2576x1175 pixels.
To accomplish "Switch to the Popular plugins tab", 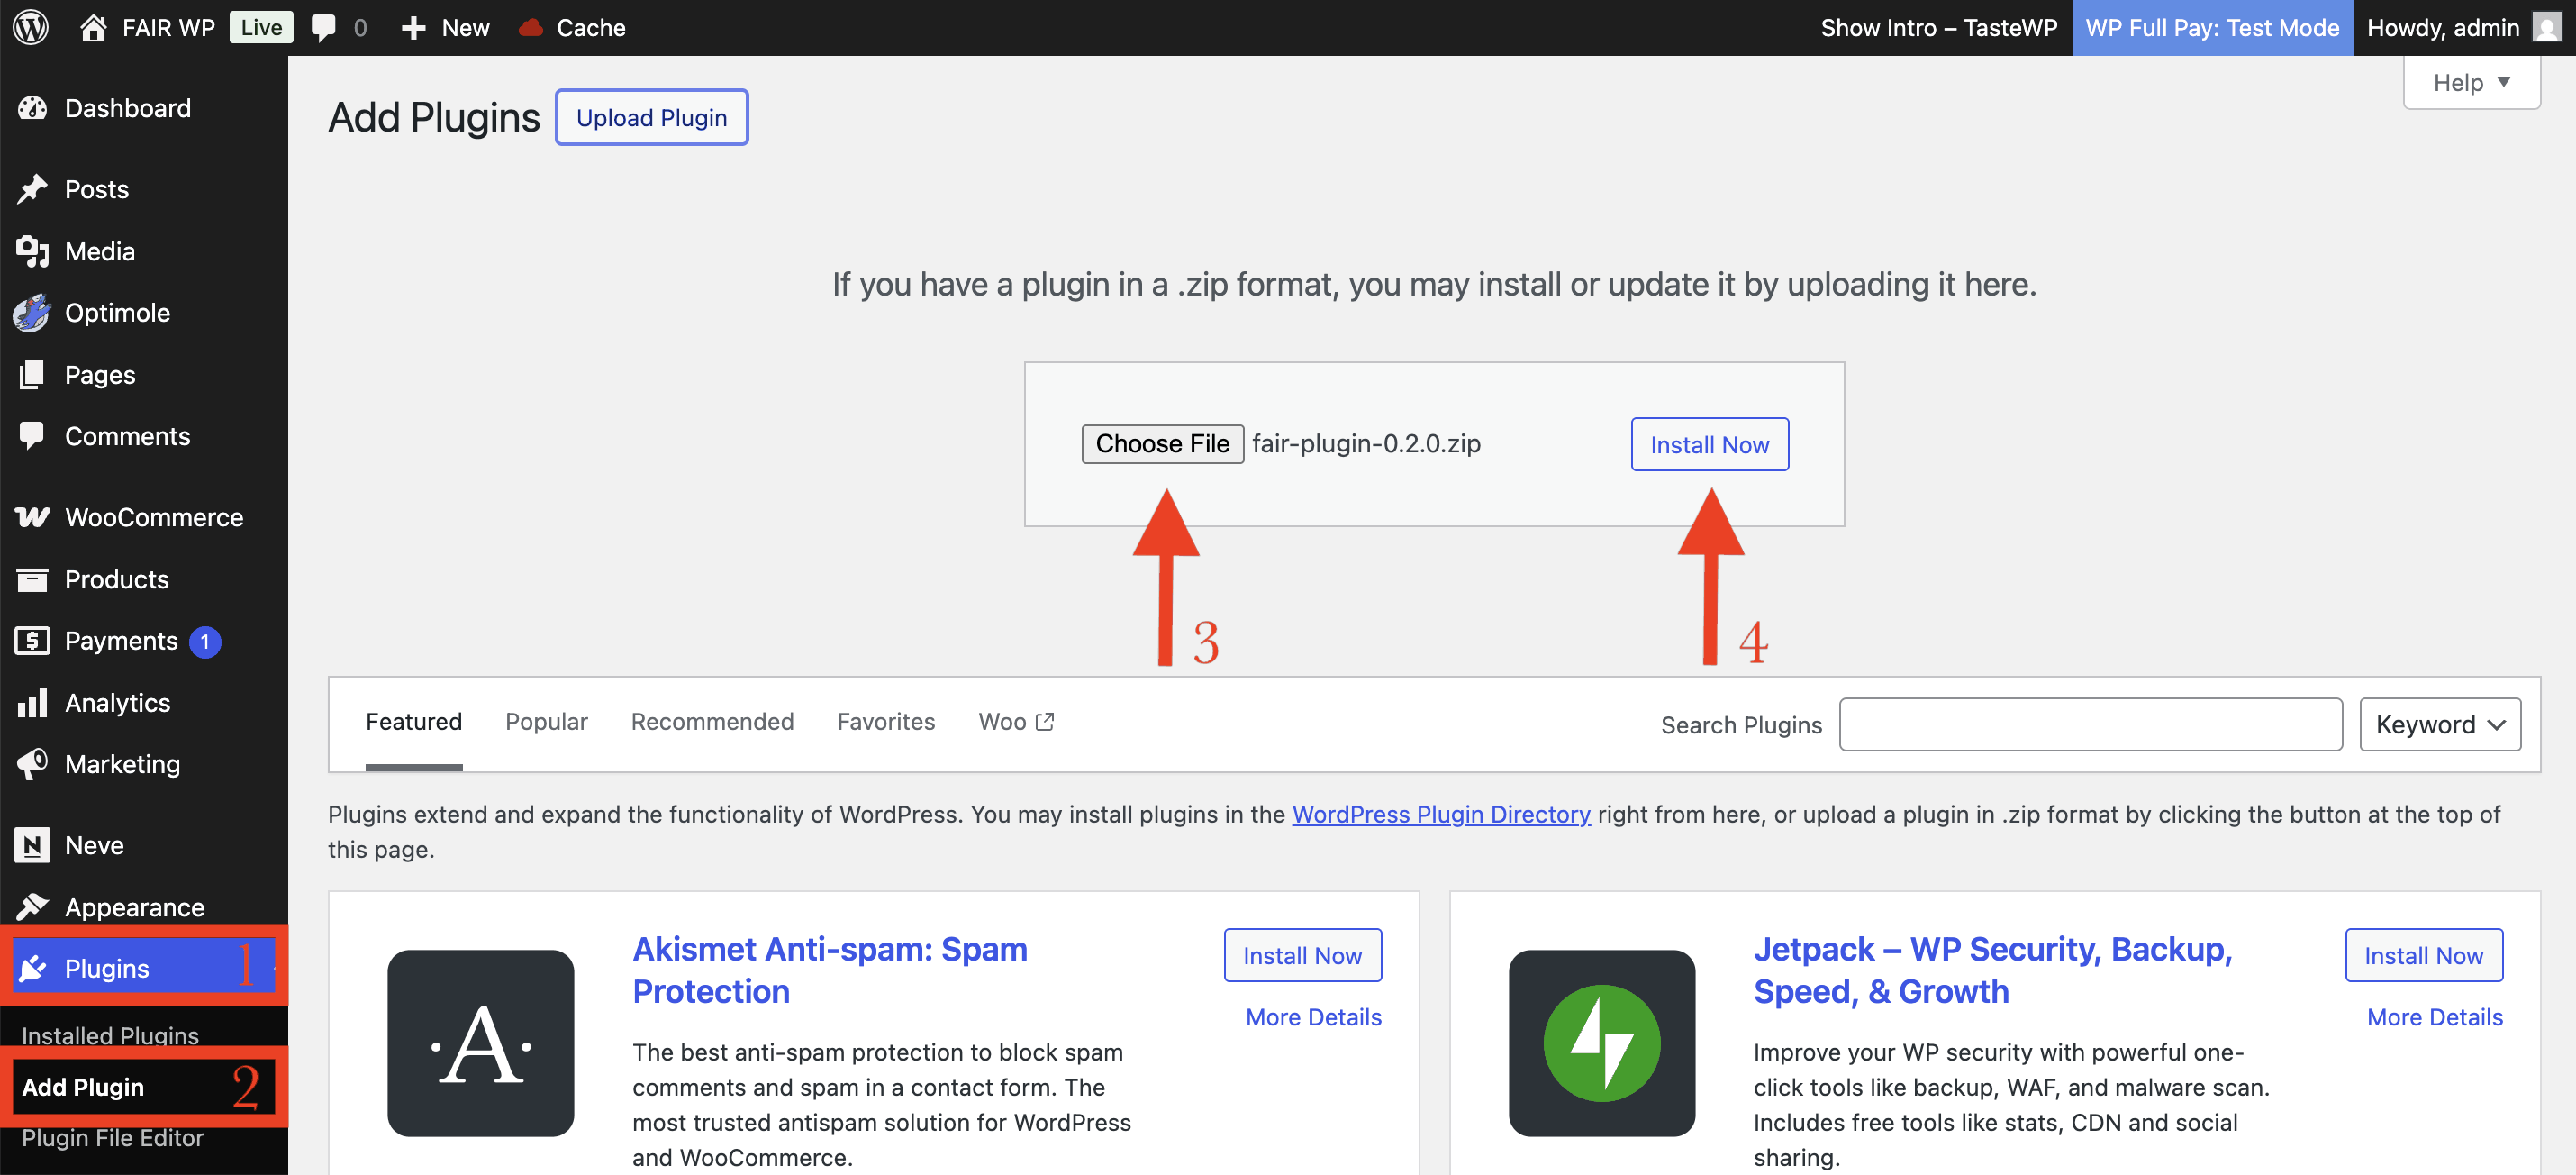I will coord(547,721).
